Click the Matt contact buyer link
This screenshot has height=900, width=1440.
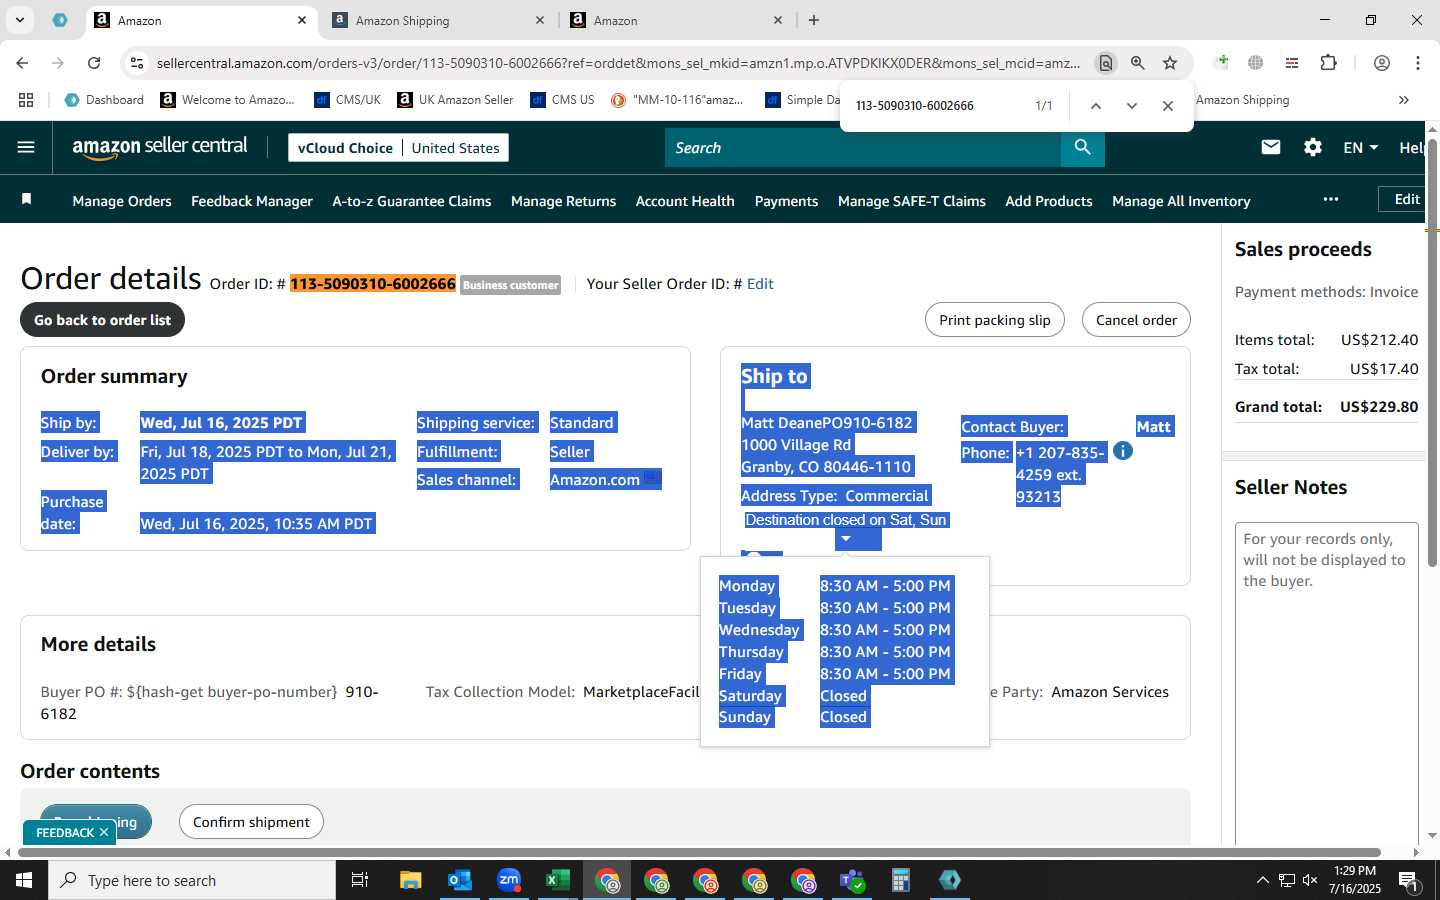[1153, 427]
